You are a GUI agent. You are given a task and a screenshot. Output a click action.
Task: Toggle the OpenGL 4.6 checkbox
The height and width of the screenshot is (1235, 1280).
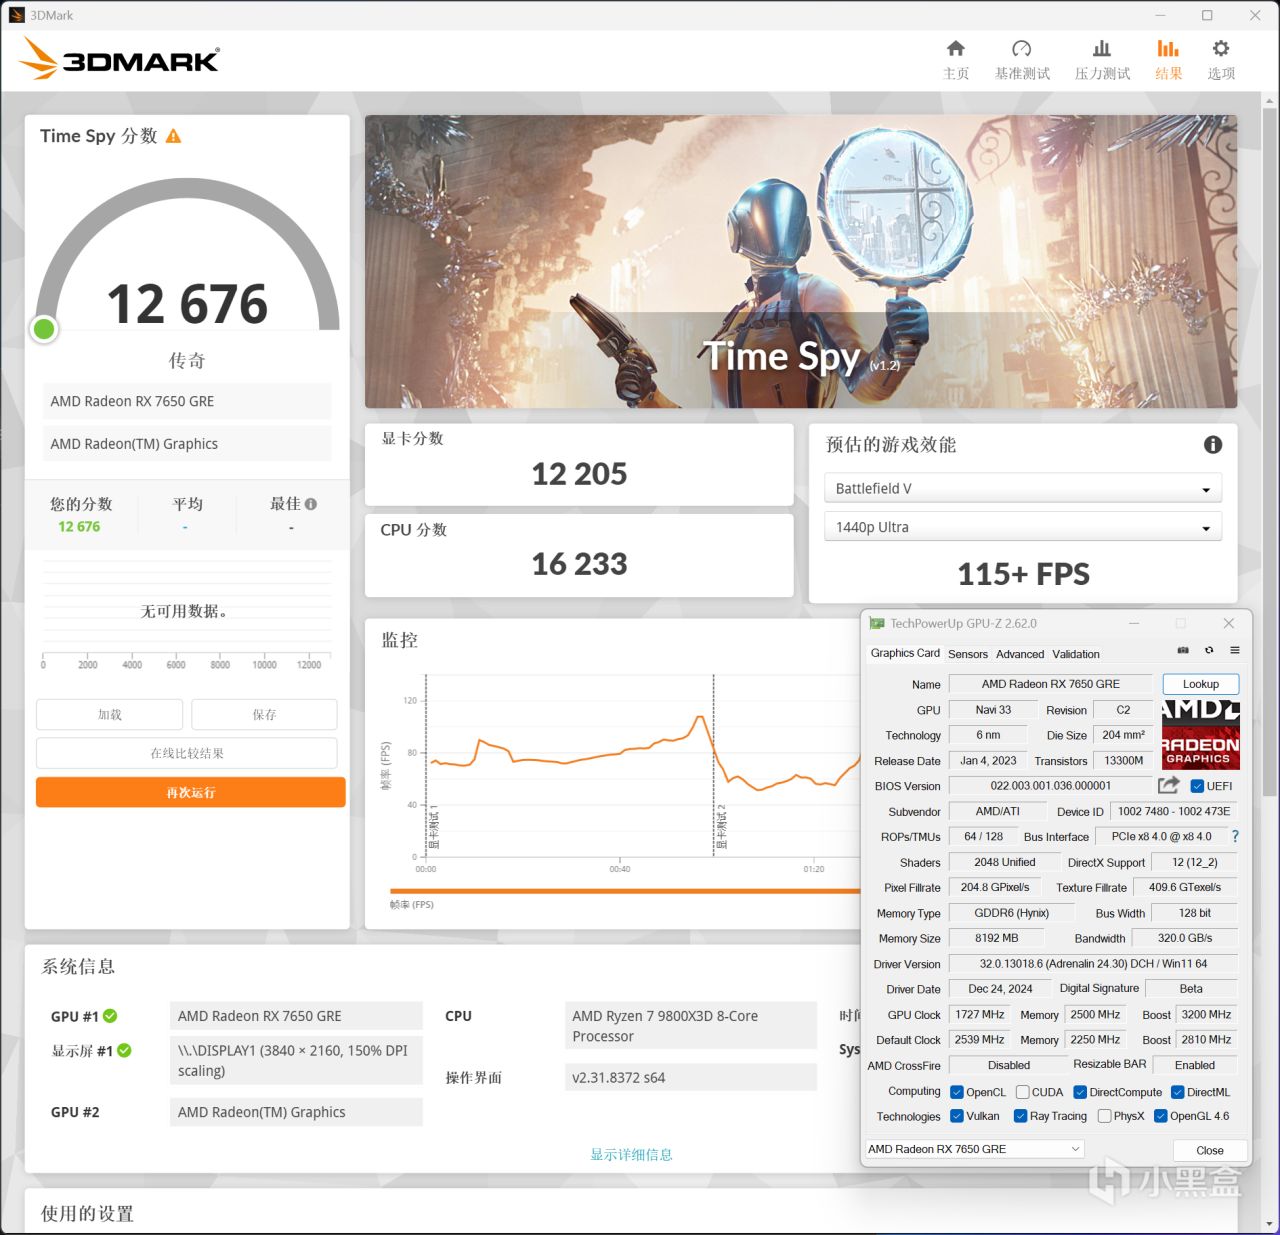click(1161, 1116)
